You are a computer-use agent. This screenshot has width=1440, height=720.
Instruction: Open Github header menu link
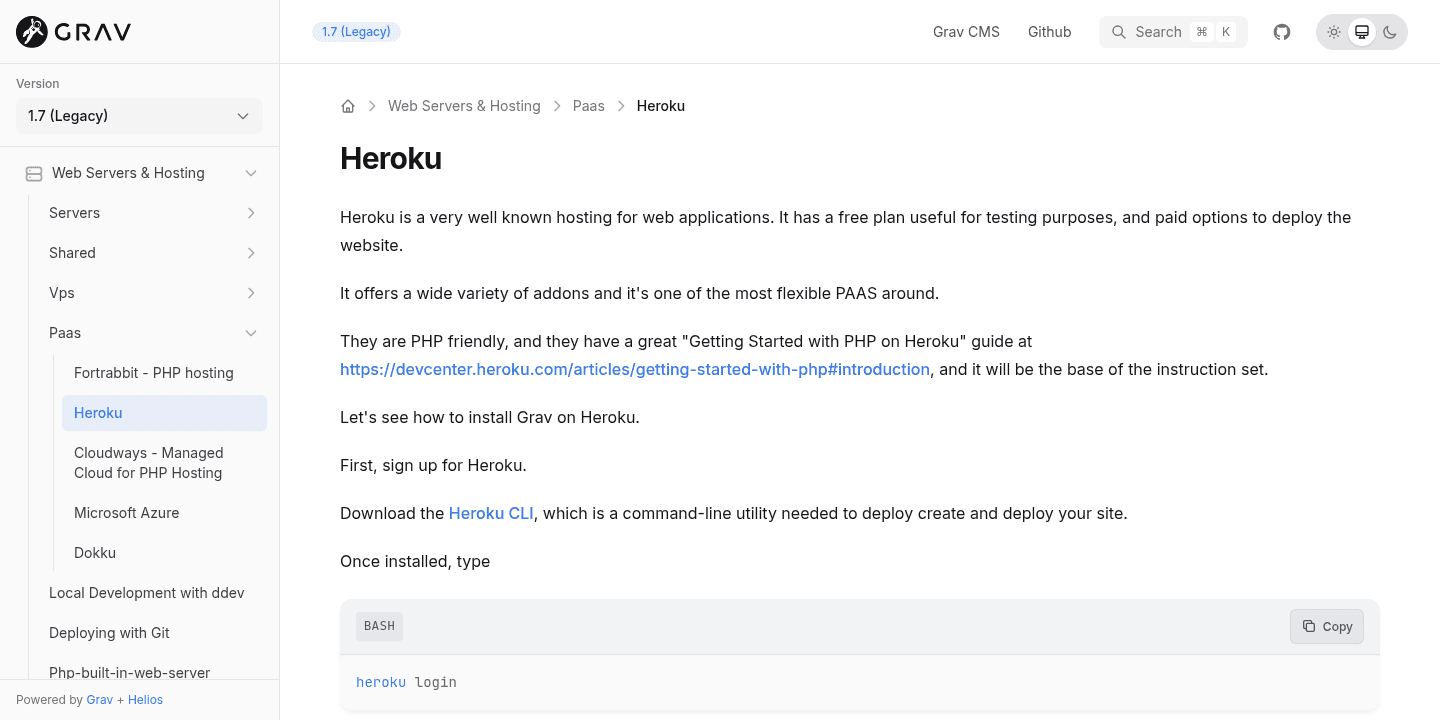coord(1049,32)
